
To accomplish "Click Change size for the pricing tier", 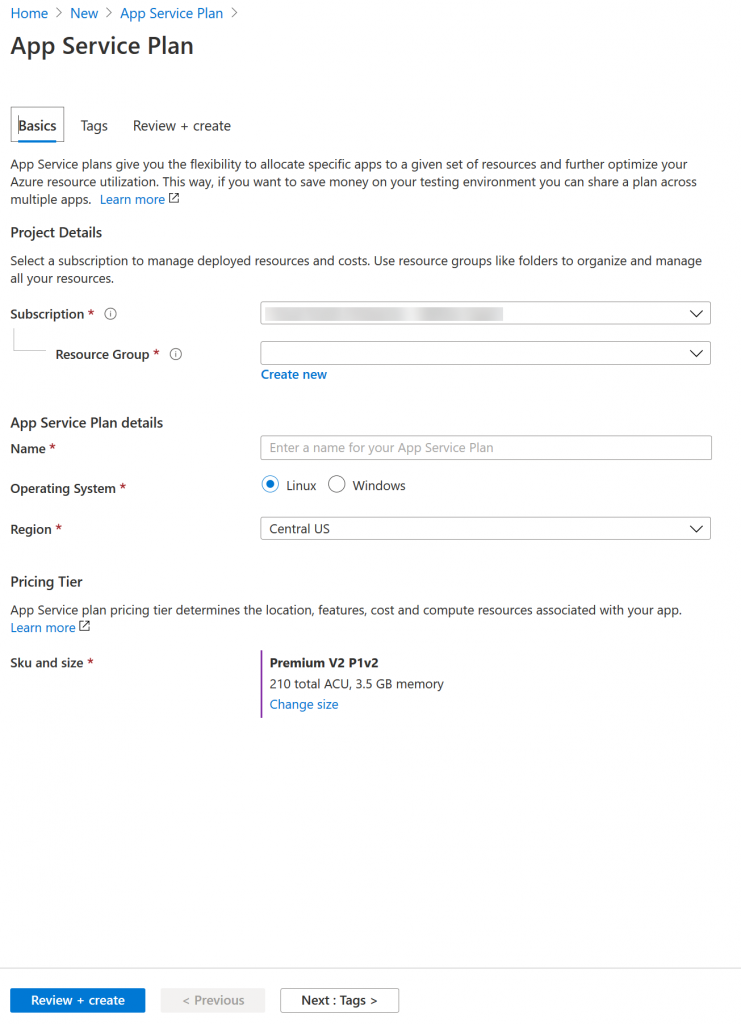I will [303, 704].
